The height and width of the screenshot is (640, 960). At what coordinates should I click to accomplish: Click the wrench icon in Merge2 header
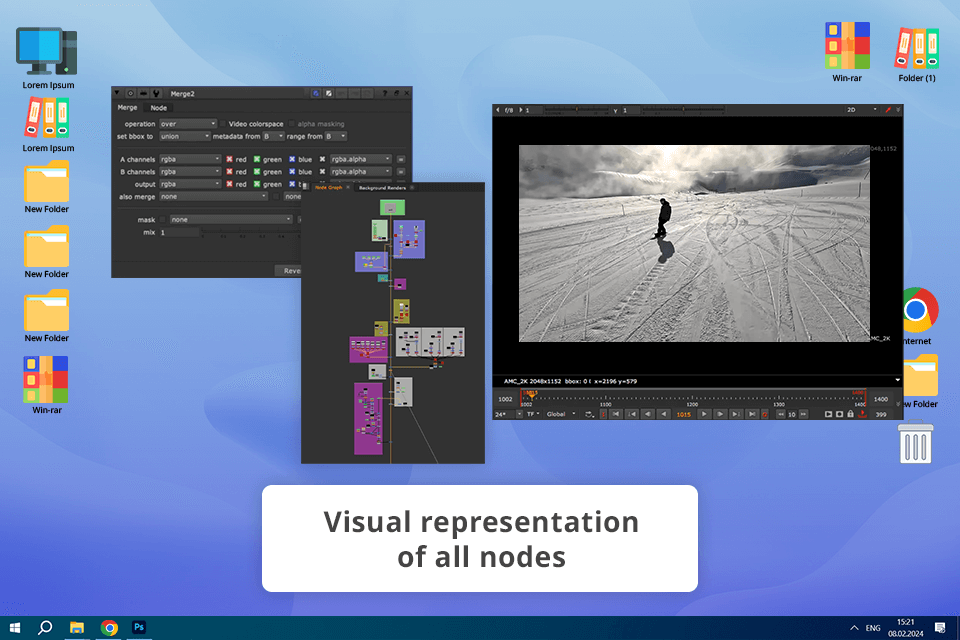click(x=156, y=93)
